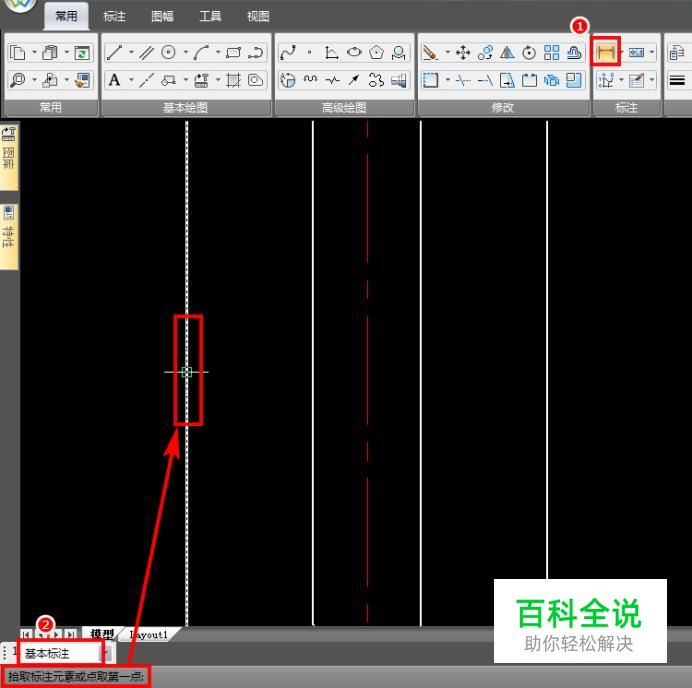This screenshot has height=688, width=692.
Task: Select the Polyline tool
Action: point(256,53)
